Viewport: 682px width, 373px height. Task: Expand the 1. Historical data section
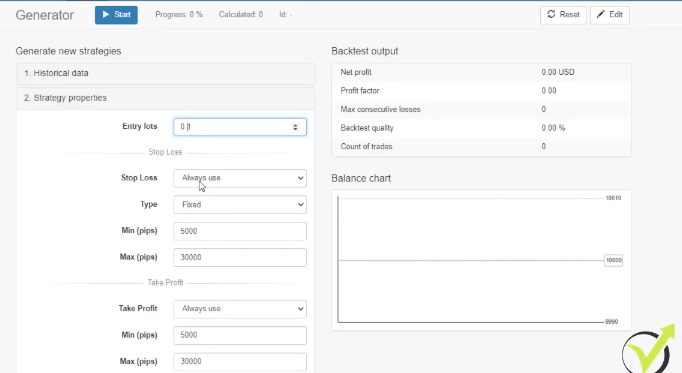(165, 73)
